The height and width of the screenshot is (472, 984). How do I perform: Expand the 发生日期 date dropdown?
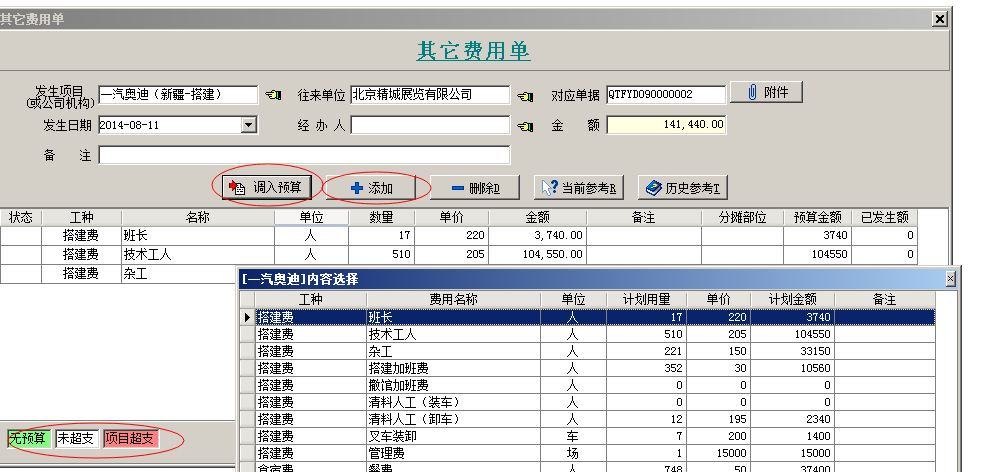point(249,125)
